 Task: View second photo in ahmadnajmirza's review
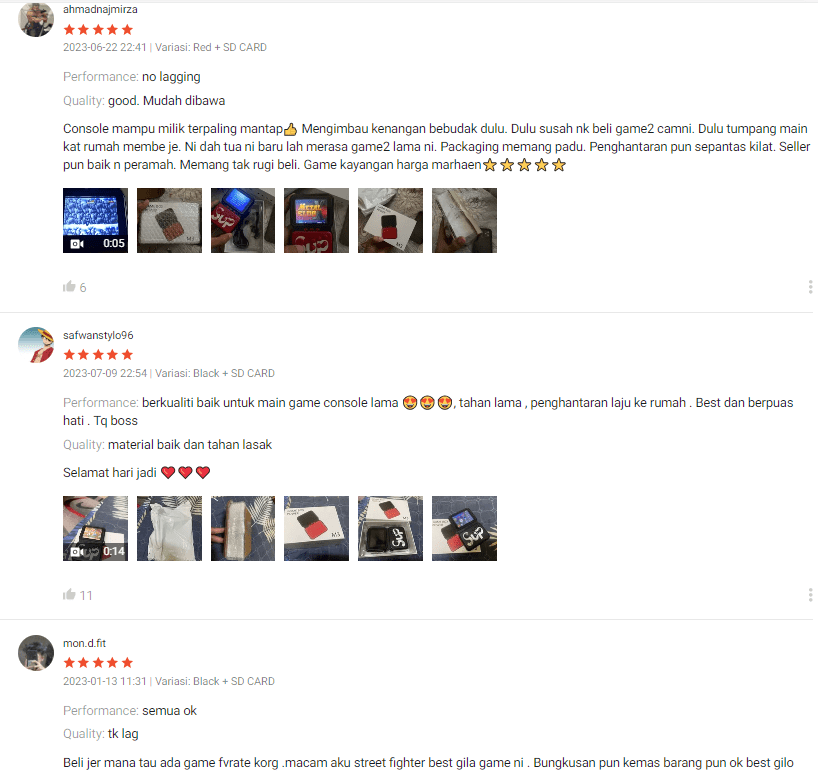click(x=170, y=221)
